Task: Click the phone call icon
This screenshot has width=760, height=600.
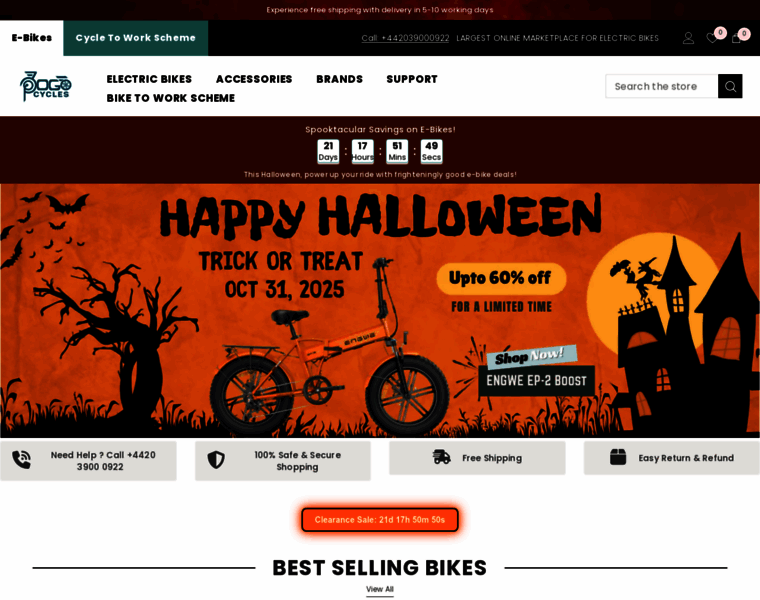Action: coord(21,460)
